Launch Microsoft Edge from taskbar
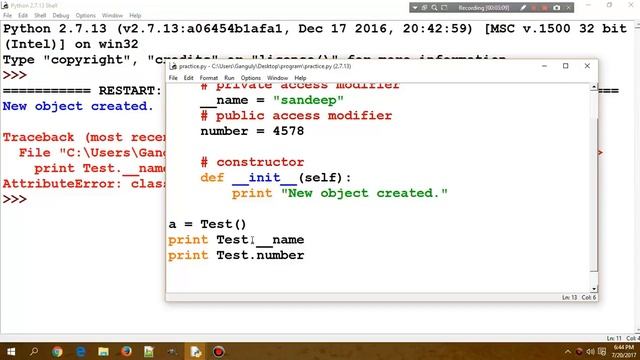Image resolution: width=640 pixels, height=360 pixels. pos(80,351)
